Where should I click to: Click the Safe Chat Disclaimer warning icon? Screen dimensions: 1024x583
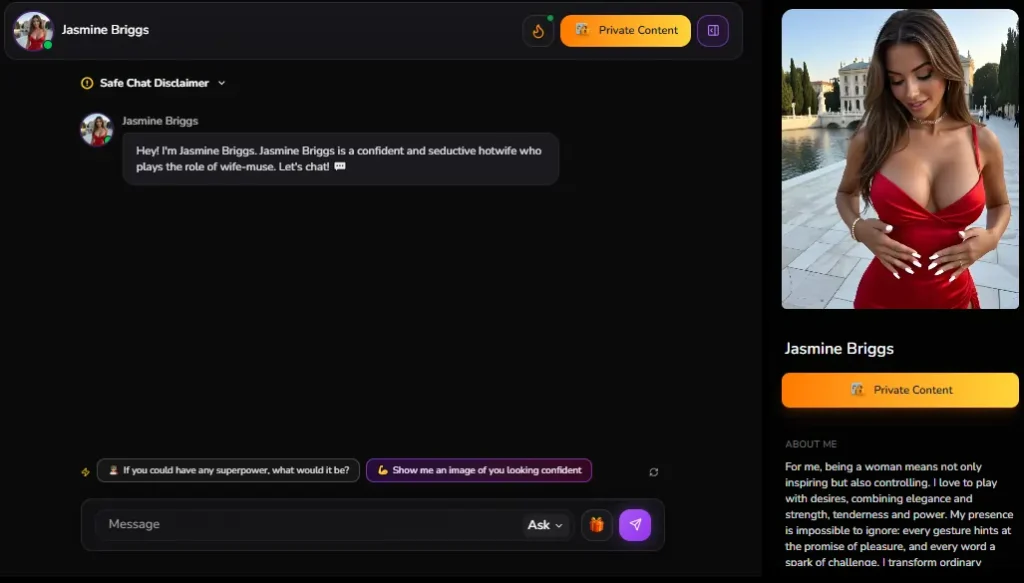pyautogui.click(x=87, y=83)
